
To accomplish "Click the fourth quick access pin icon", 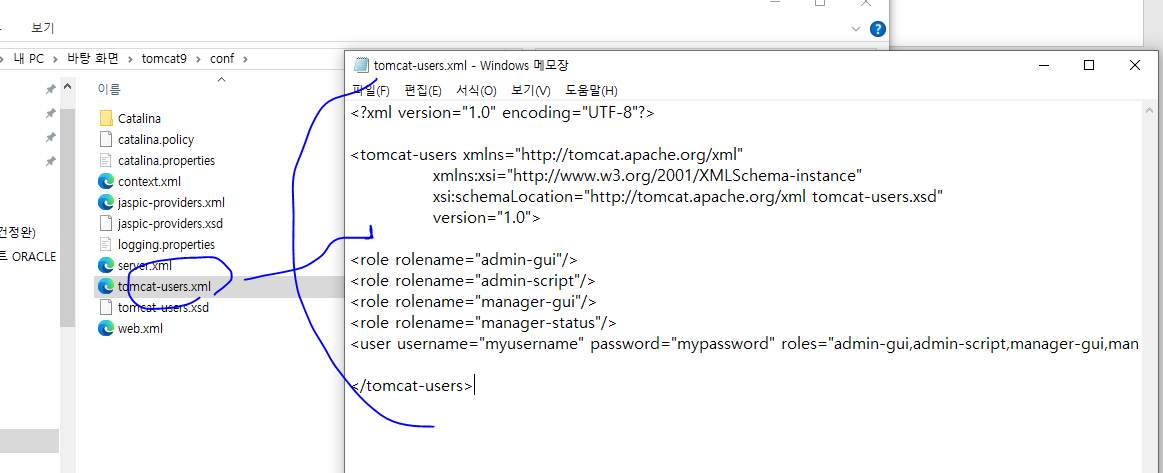I will click(x=50, y=161).
